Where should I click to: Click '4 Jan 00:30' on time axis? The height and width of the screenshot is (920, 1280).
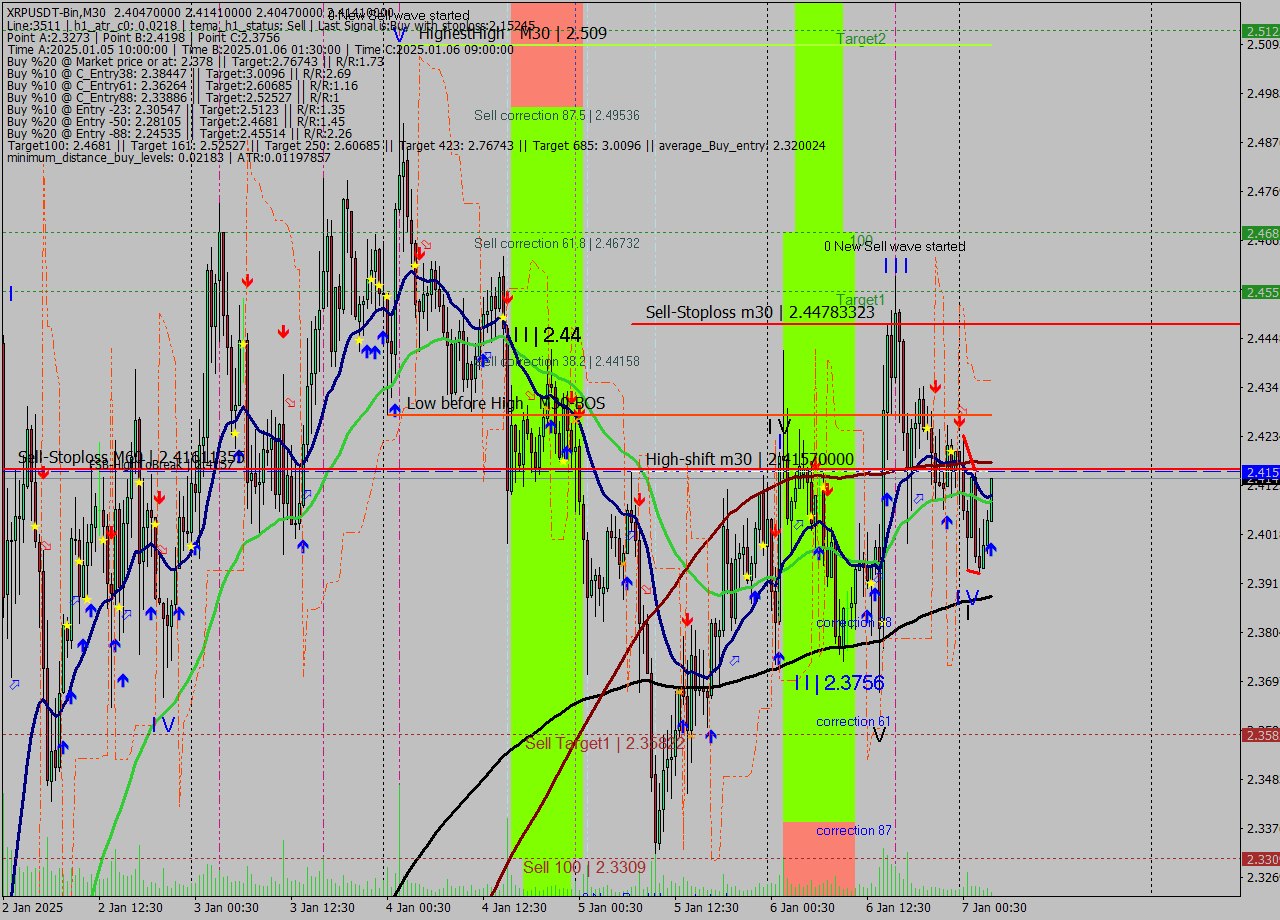(x=418, y=908)
